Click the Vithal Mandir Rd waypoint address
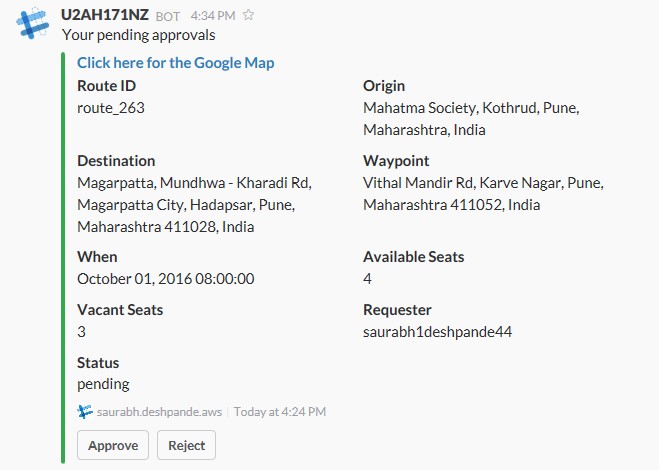 pos(483,194)
